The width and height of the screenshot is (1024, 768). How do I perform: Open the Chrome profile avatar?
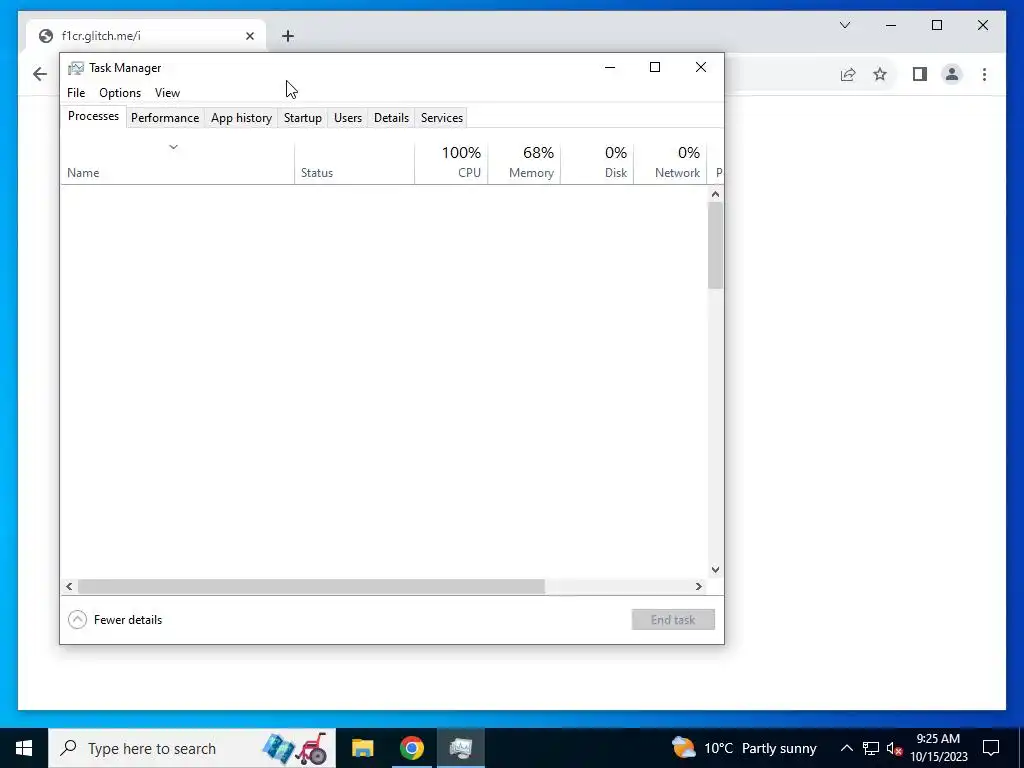952,74
